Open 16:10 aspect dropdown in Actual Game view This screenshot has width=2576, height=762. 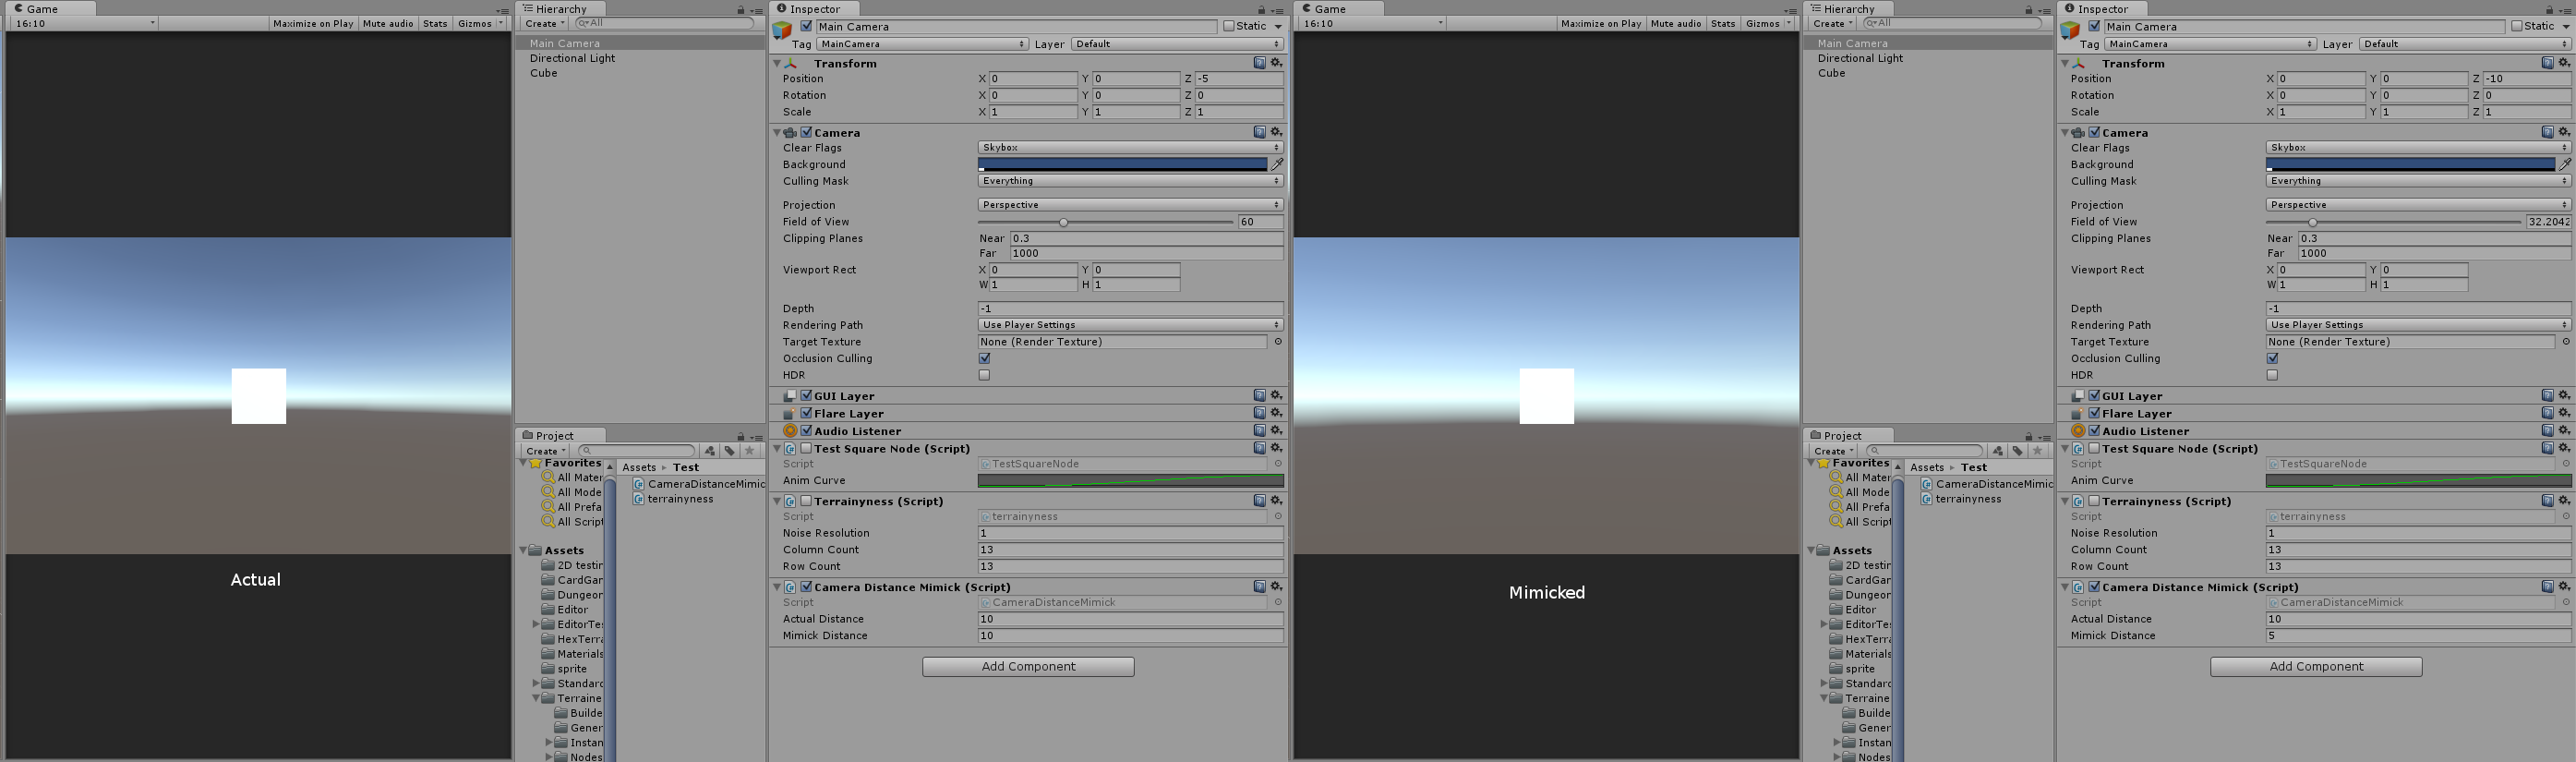pyautogui.click(x=85, y=23)
